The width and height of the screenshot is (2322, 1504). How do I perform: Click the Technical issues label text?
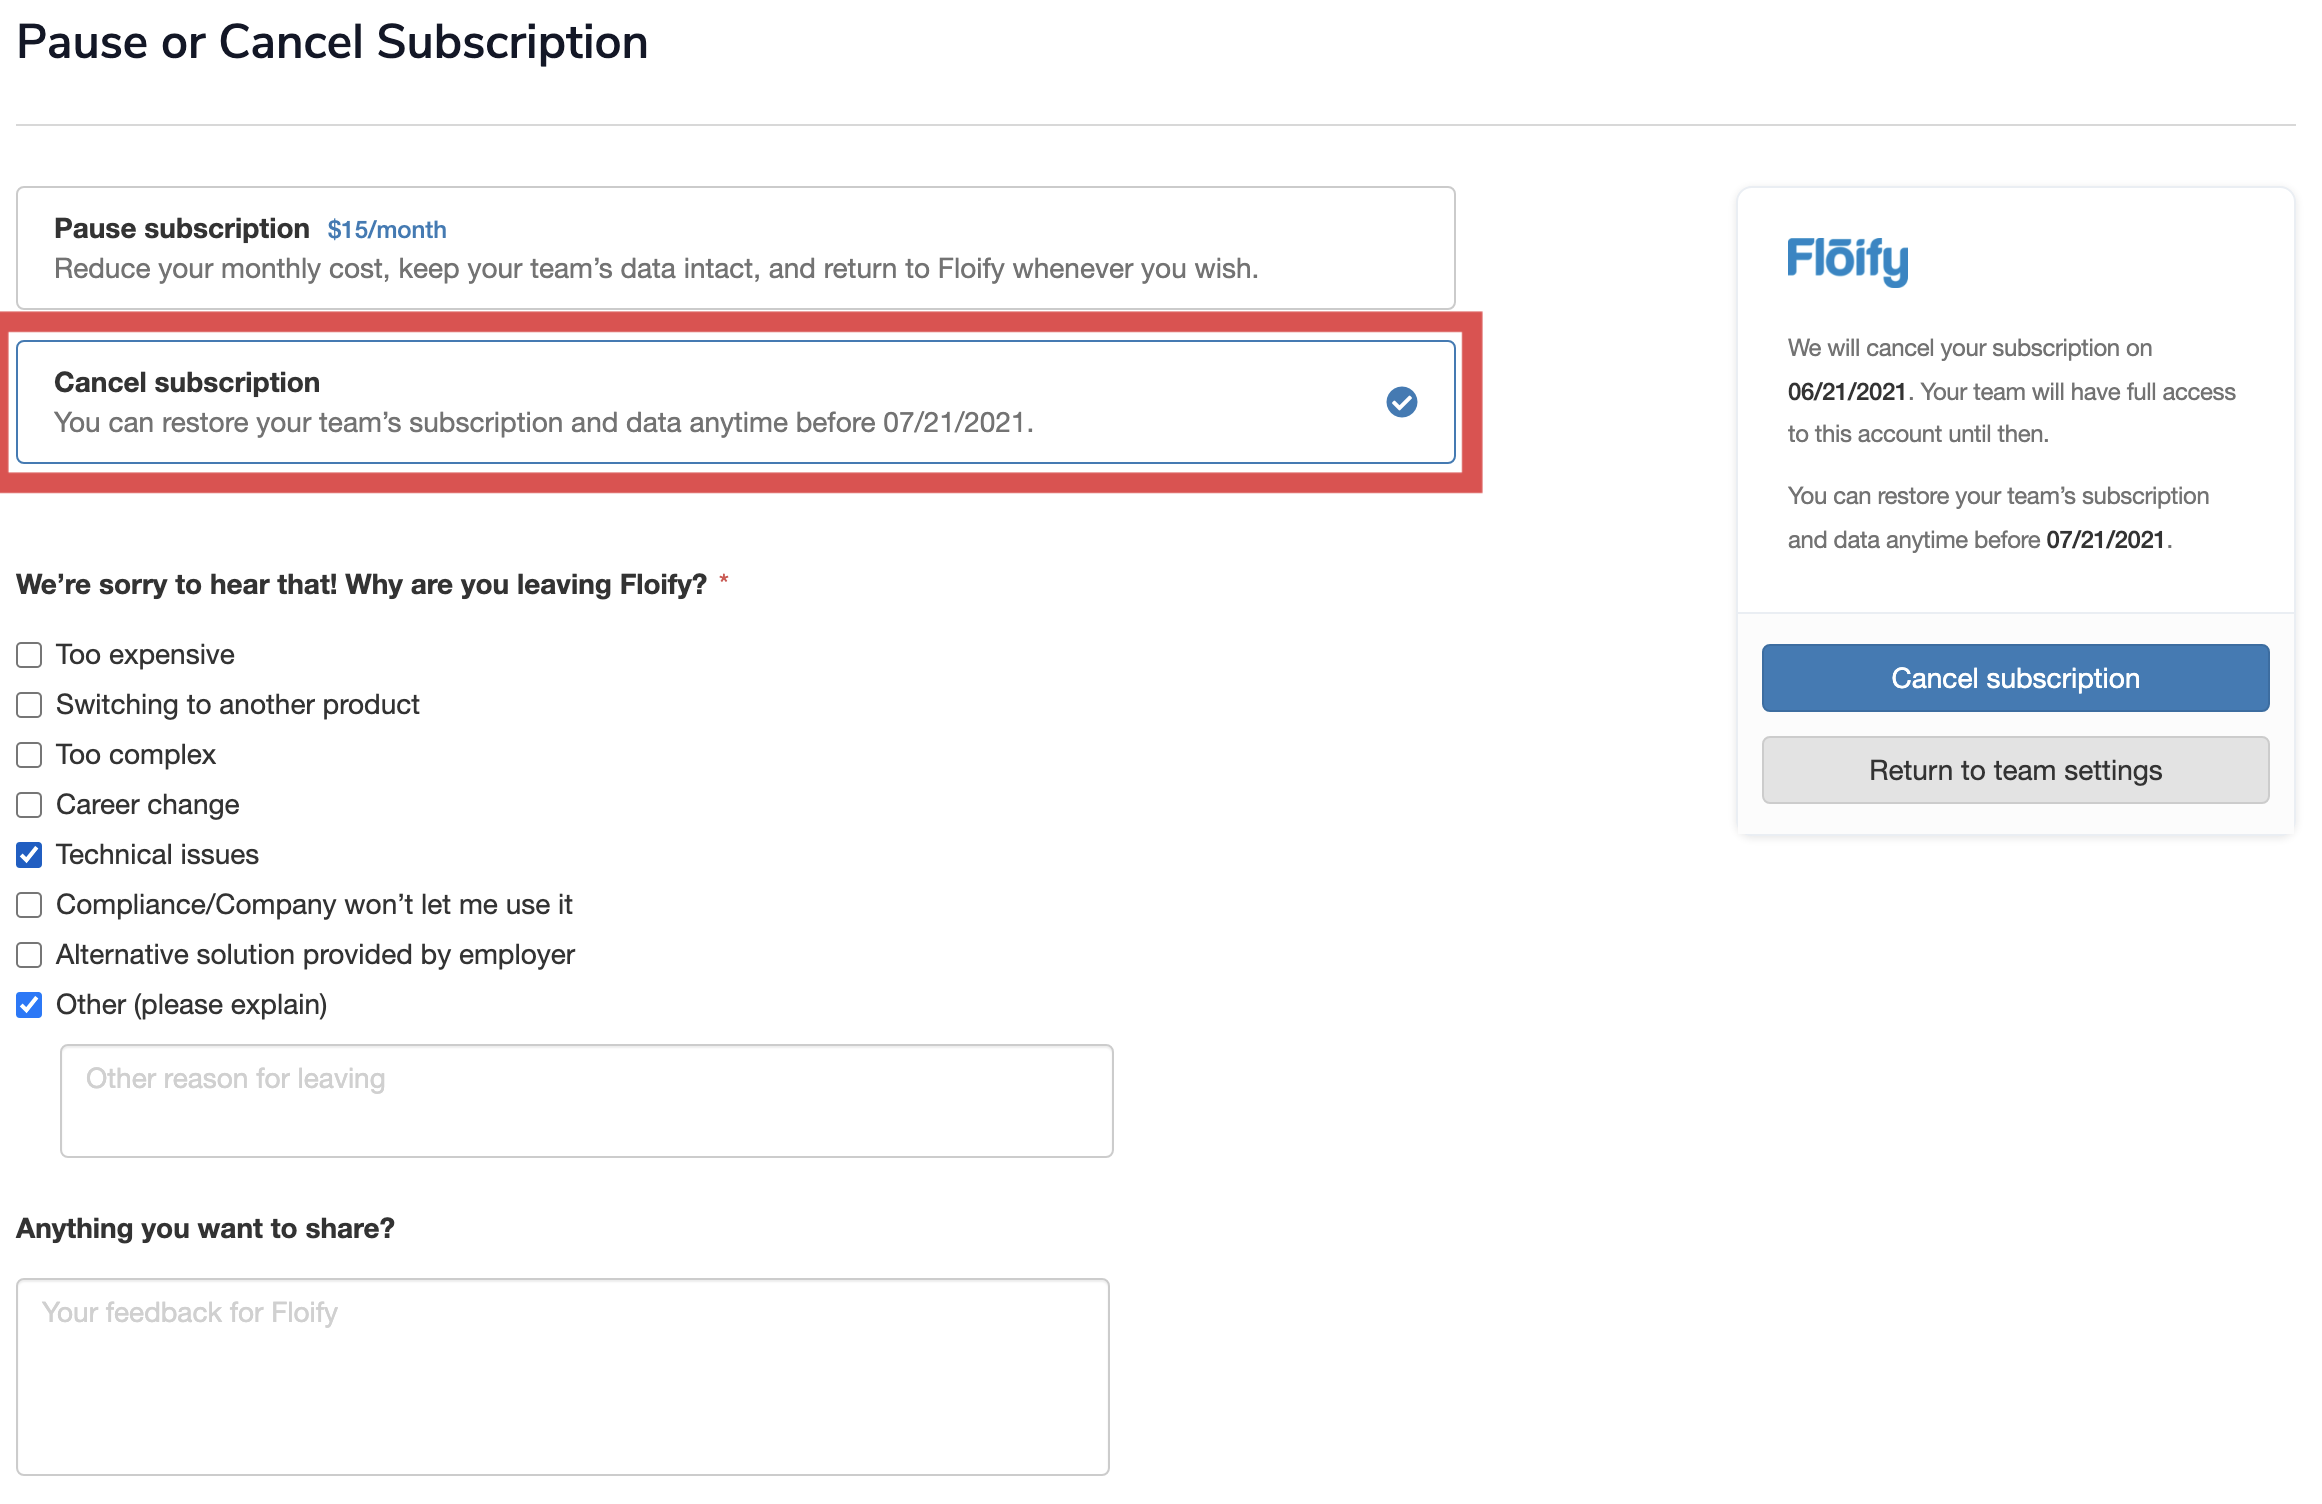157,855
